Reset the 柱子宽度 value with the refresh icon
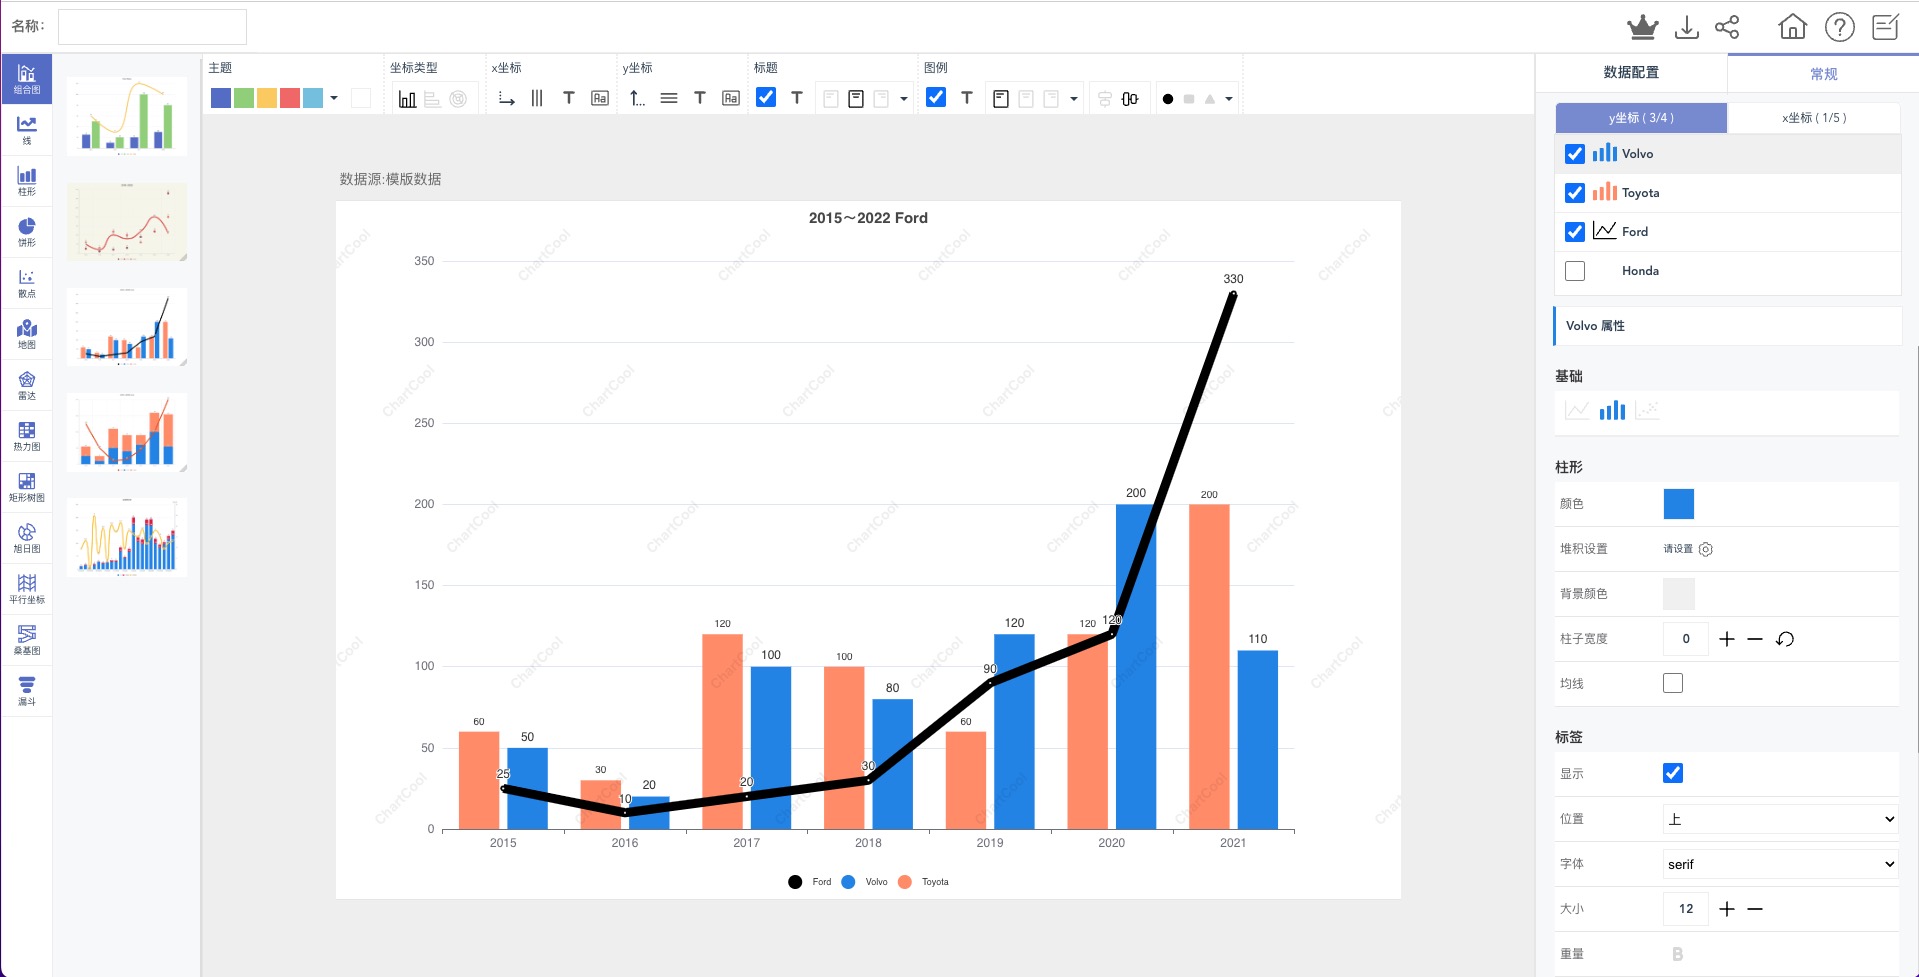The image size is (1919, 977). pos(1785,639)
